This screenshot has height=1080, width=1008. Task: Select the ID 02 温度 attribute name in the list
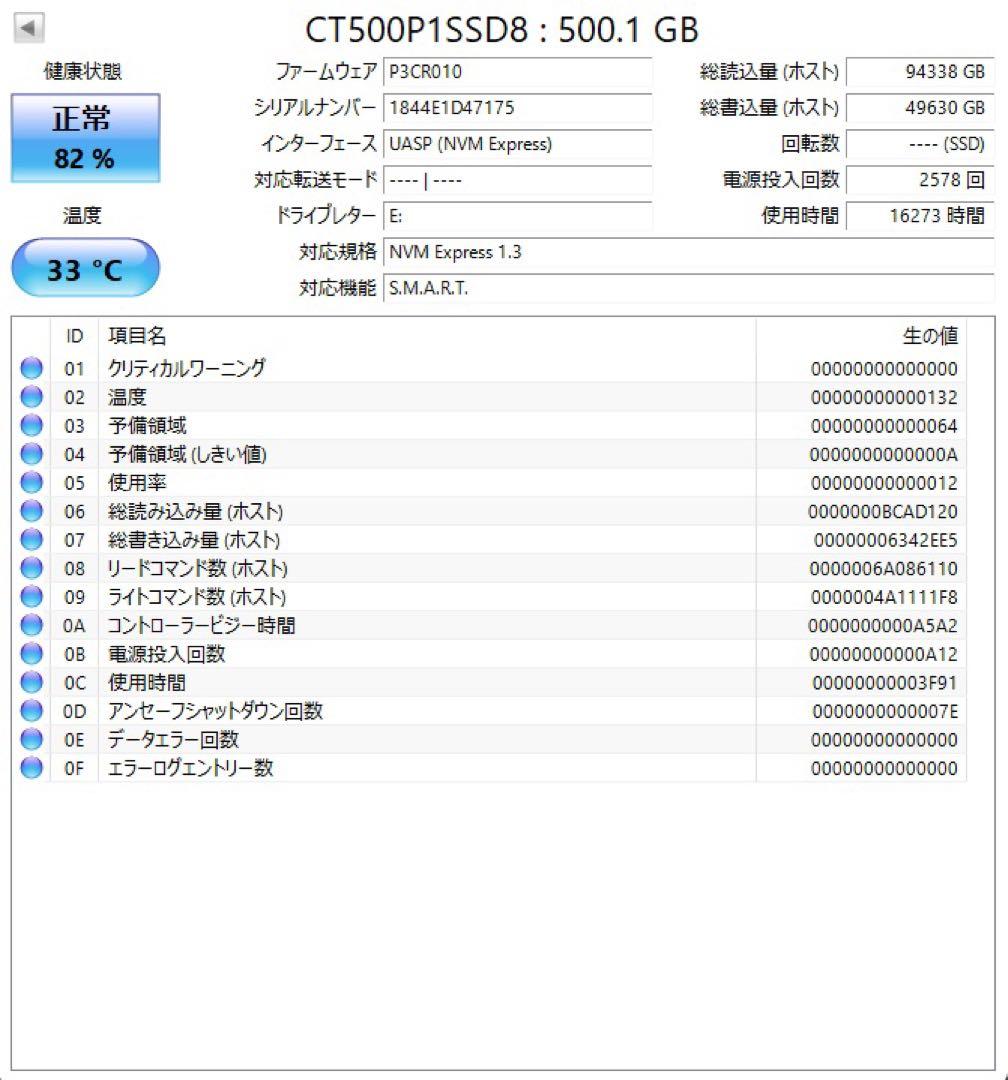[x=127, y=397]
